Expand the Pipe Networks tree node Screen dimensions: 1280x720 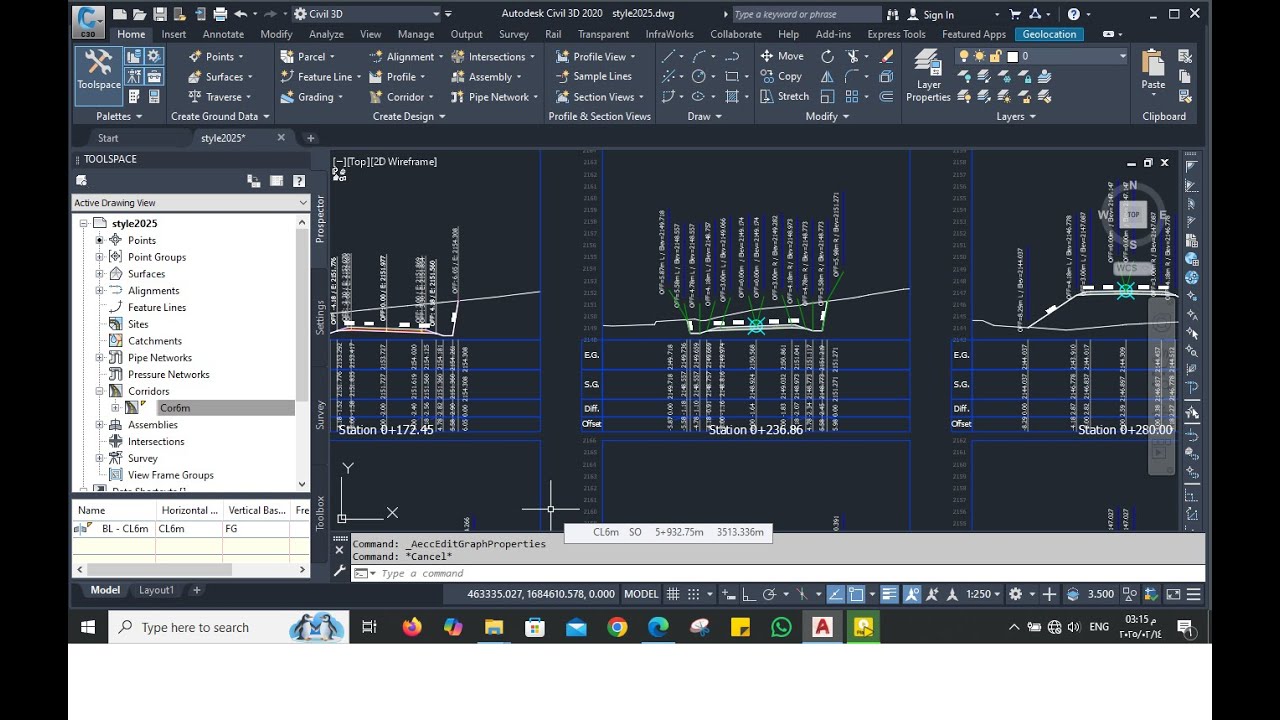(100, 358)
